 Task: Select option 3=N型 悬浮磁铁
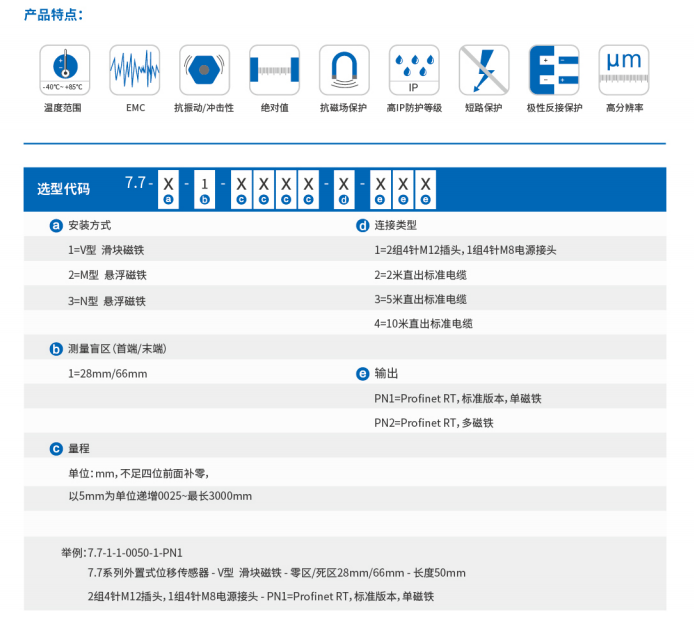[x=107, y=300]
